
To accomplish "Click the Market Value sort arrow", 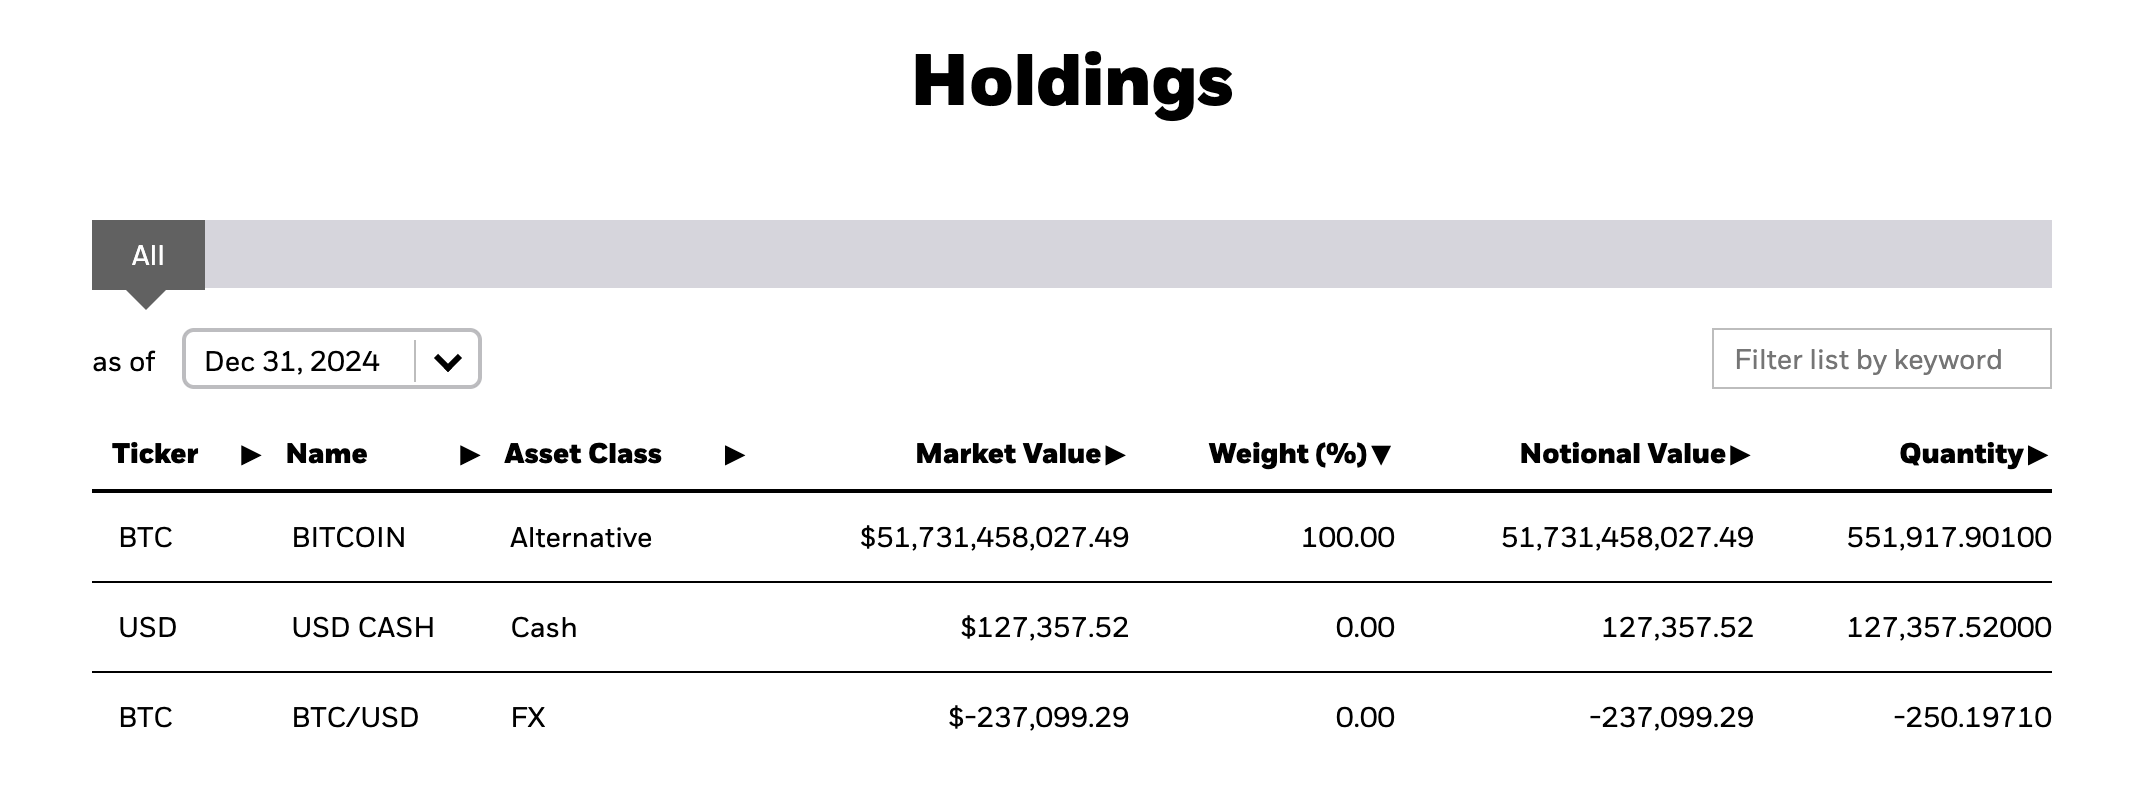I will (1115, 455).
